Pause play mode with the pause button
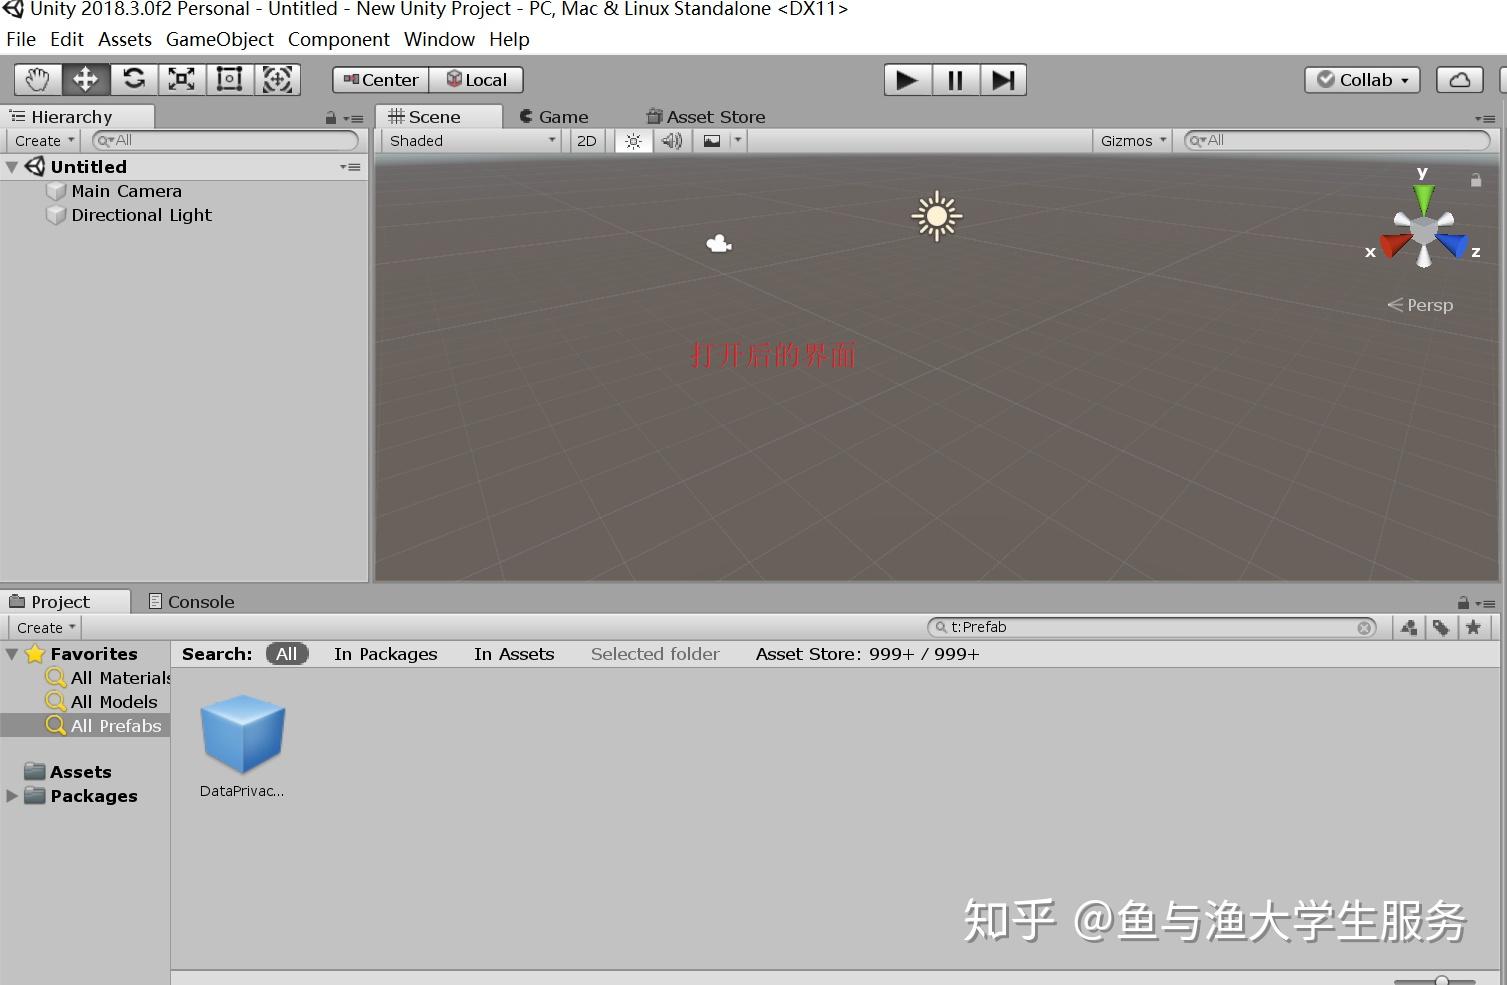 (x=955, y=79)
